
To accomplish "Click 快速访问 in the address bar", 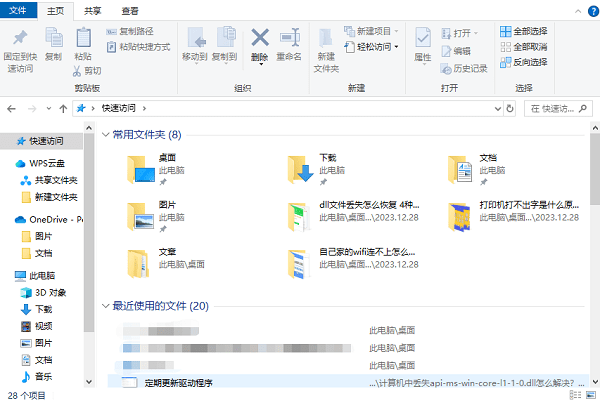I will [x=118, y=109].
